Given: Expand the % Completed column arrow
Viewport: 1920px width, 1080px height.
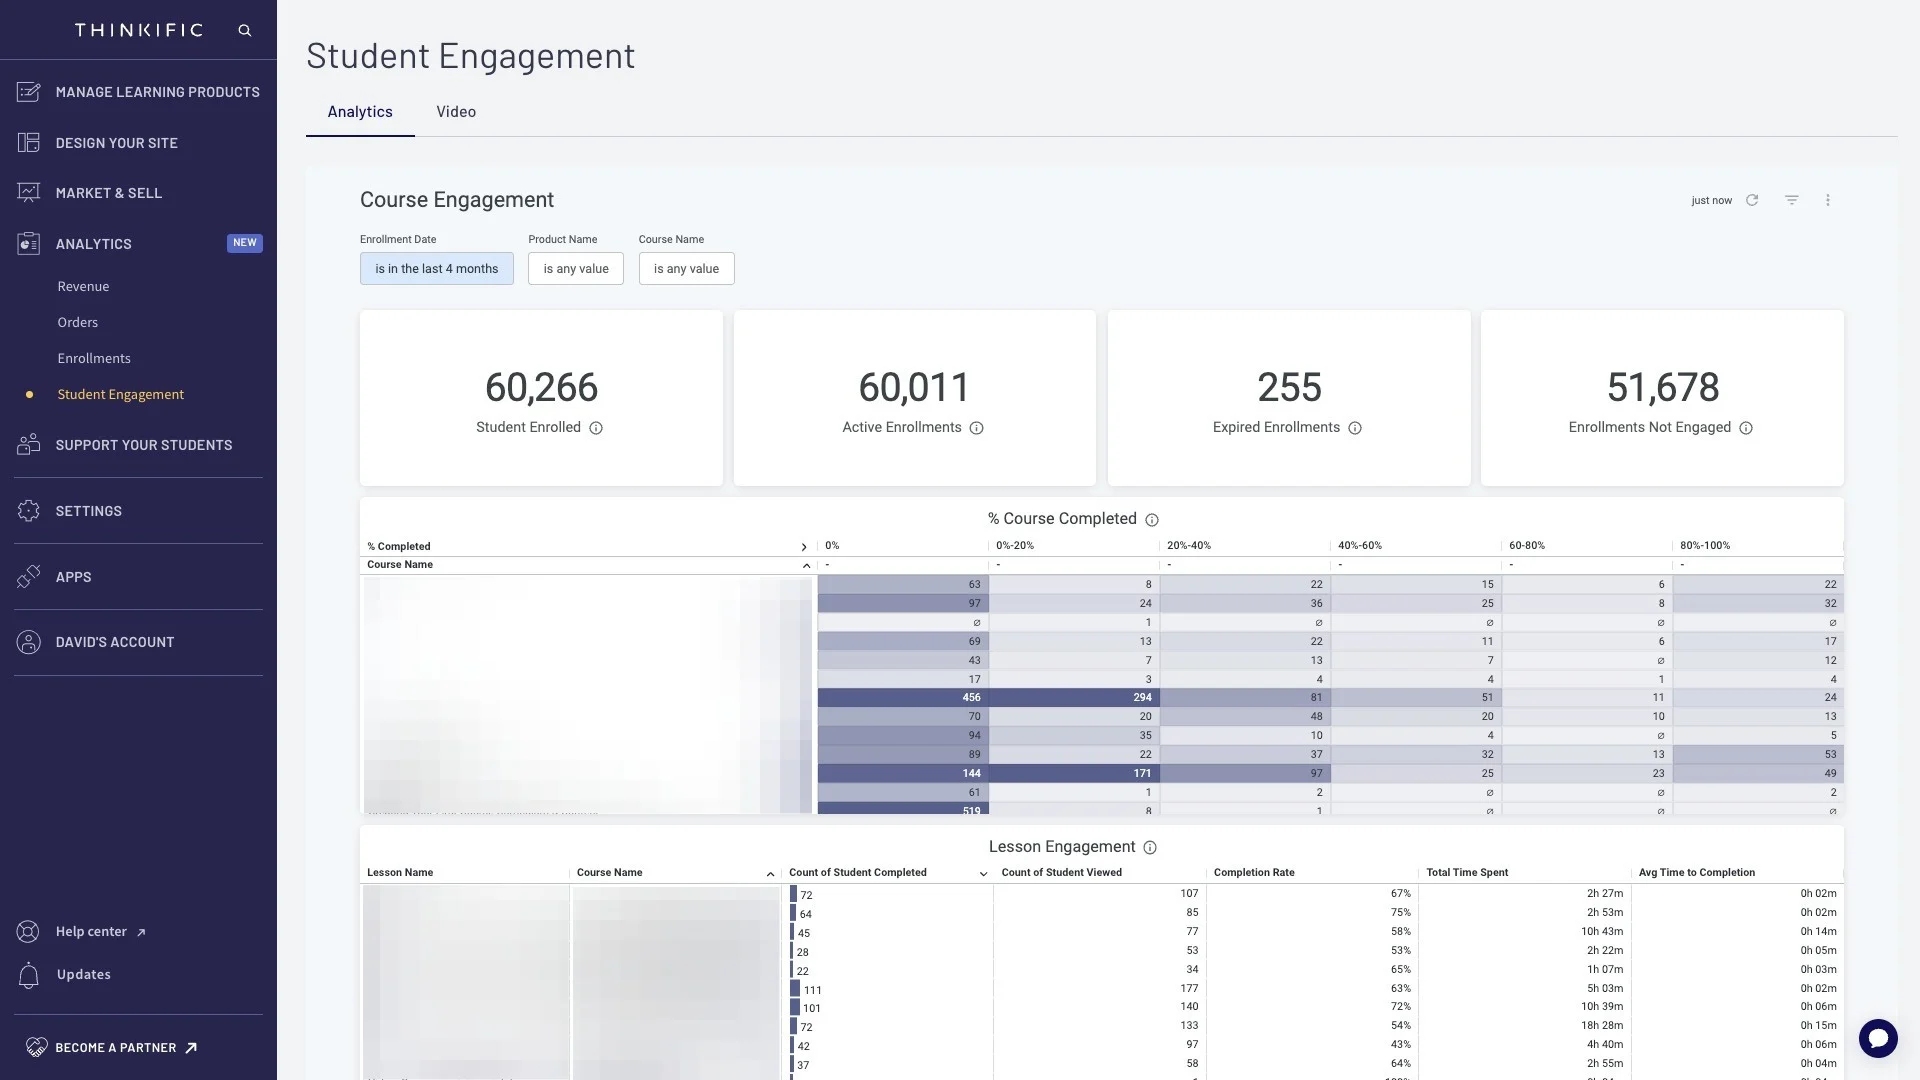Looking at the screenshot, I should pos(804,547).
